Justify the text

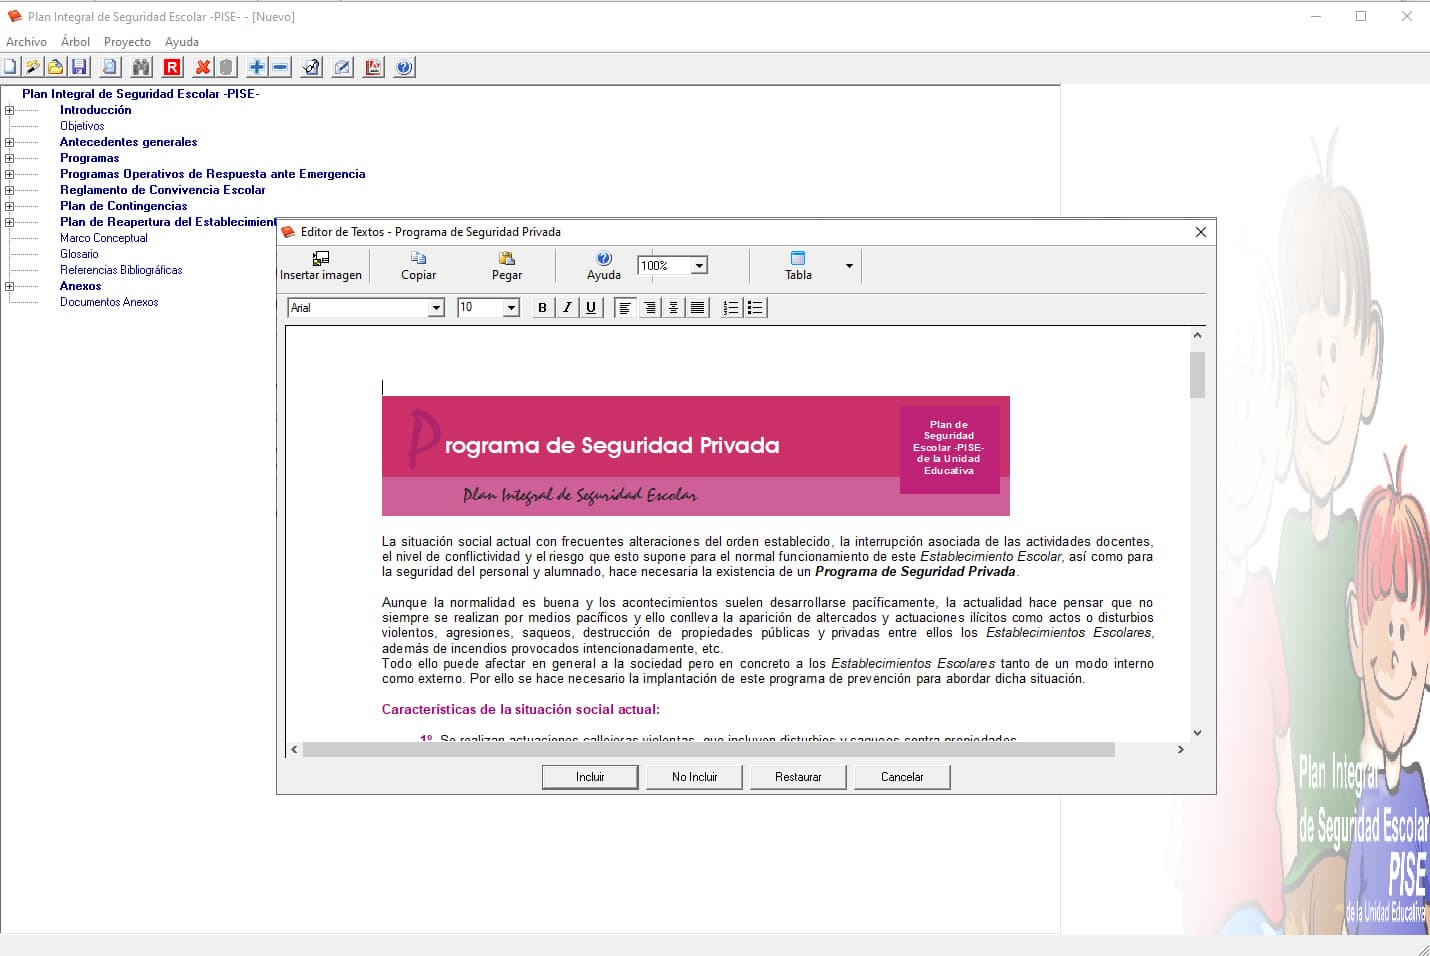pos(697,308)
